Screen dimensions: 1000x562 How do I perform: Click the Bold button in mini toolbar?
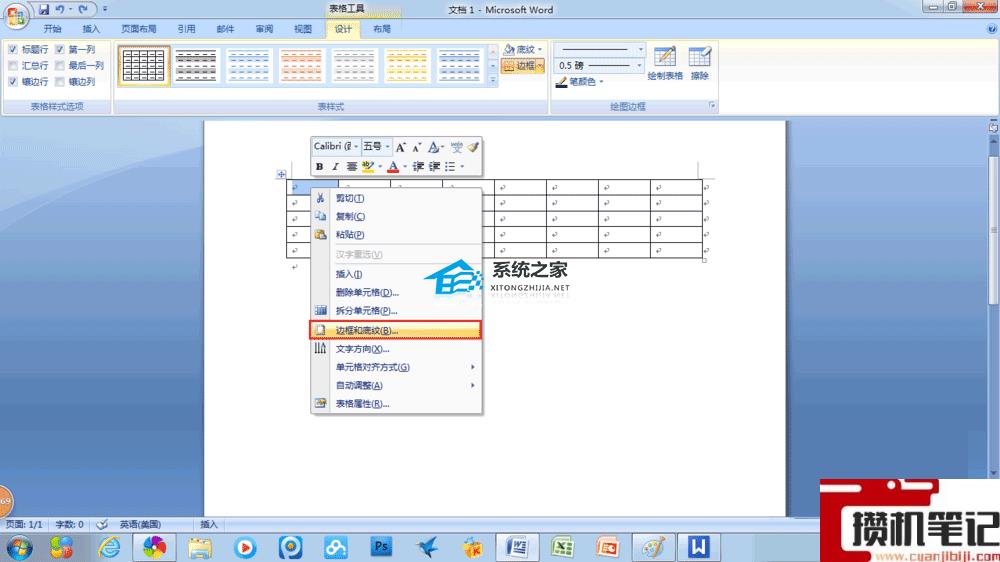coord(320,166)
